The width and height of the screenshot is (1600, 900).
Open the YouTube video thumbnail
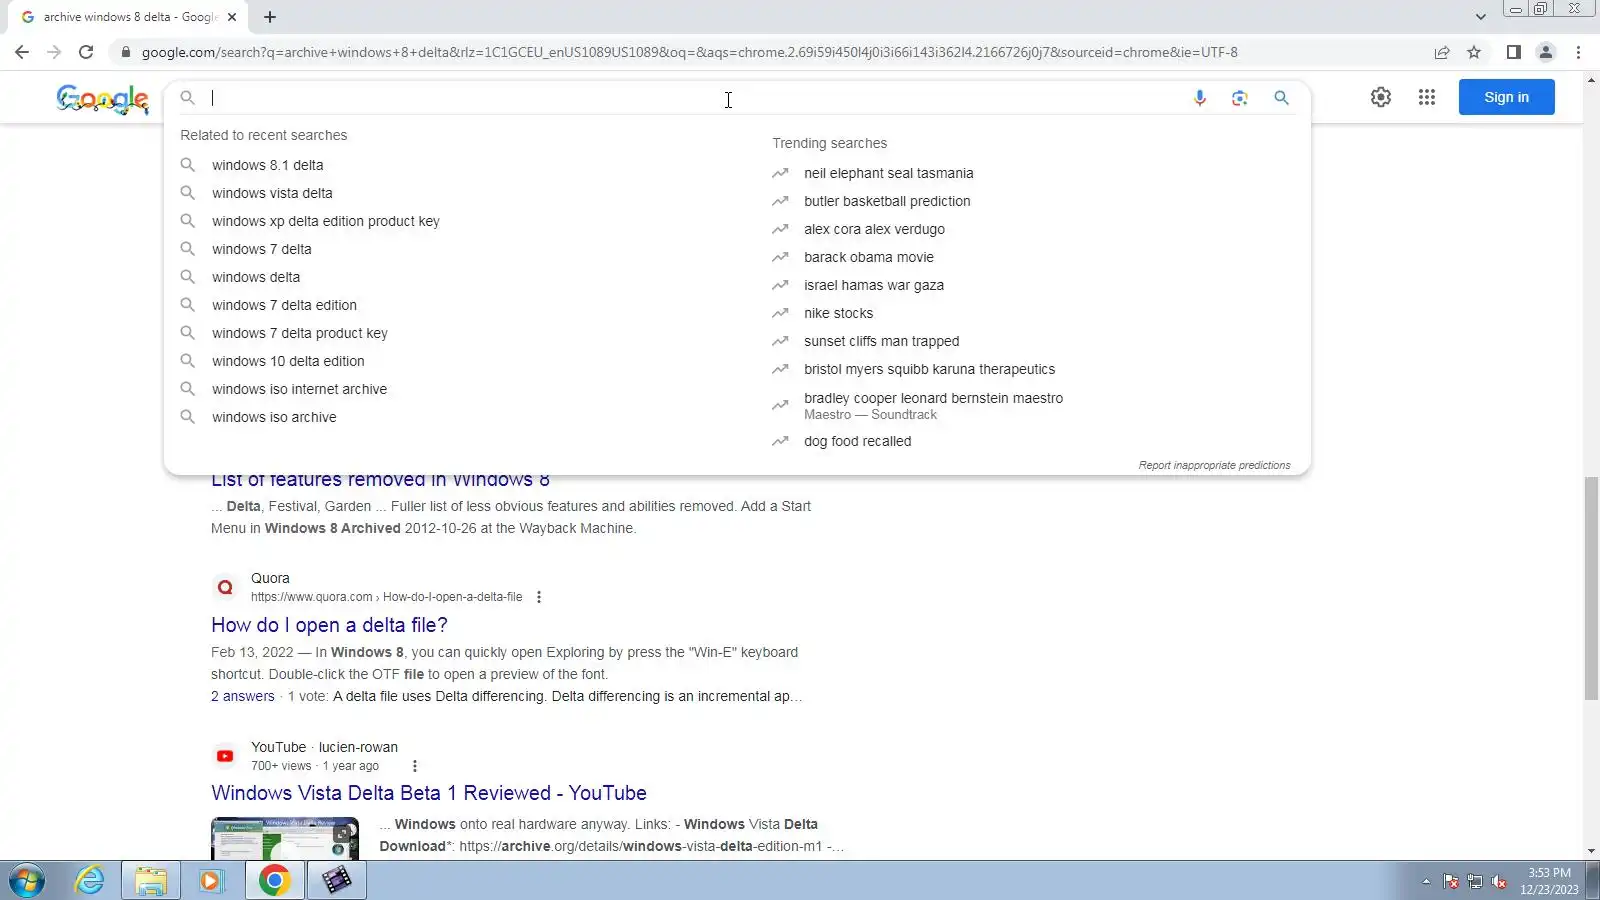coord(285,838)
